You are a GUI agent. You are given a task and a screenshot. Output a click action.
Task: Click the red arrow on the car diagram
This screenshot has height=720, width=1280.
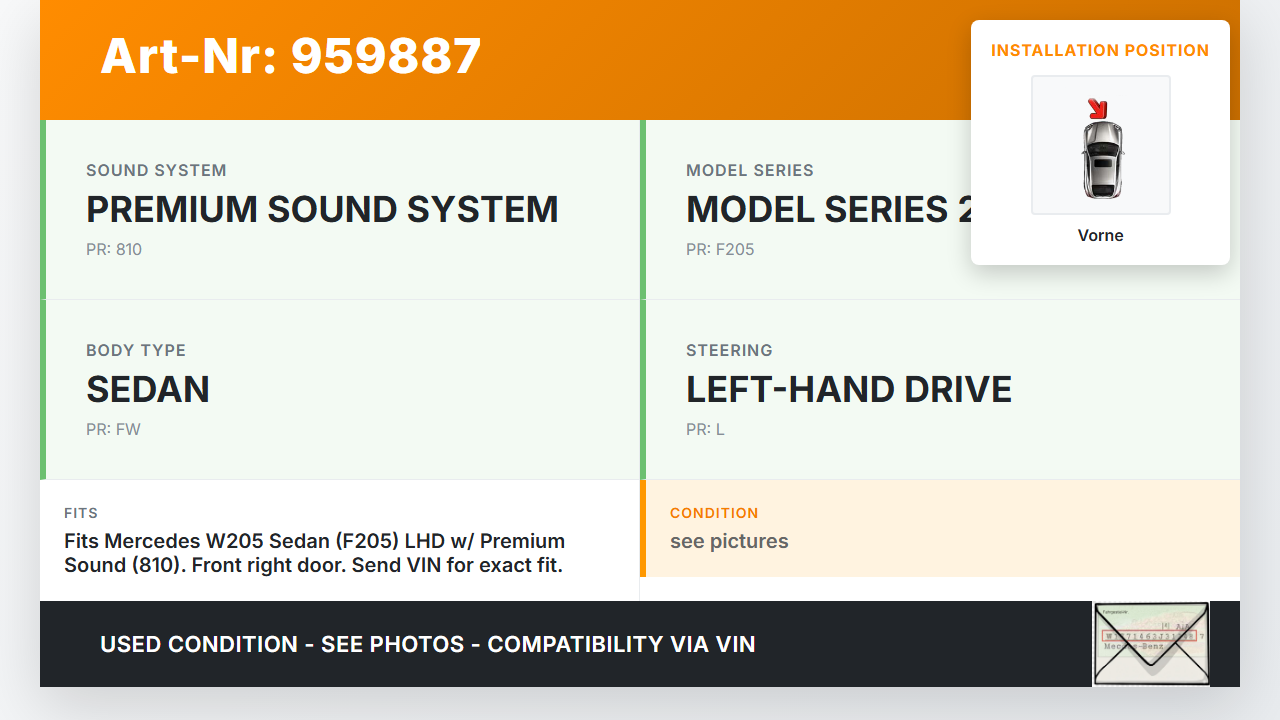point(1098,108)
